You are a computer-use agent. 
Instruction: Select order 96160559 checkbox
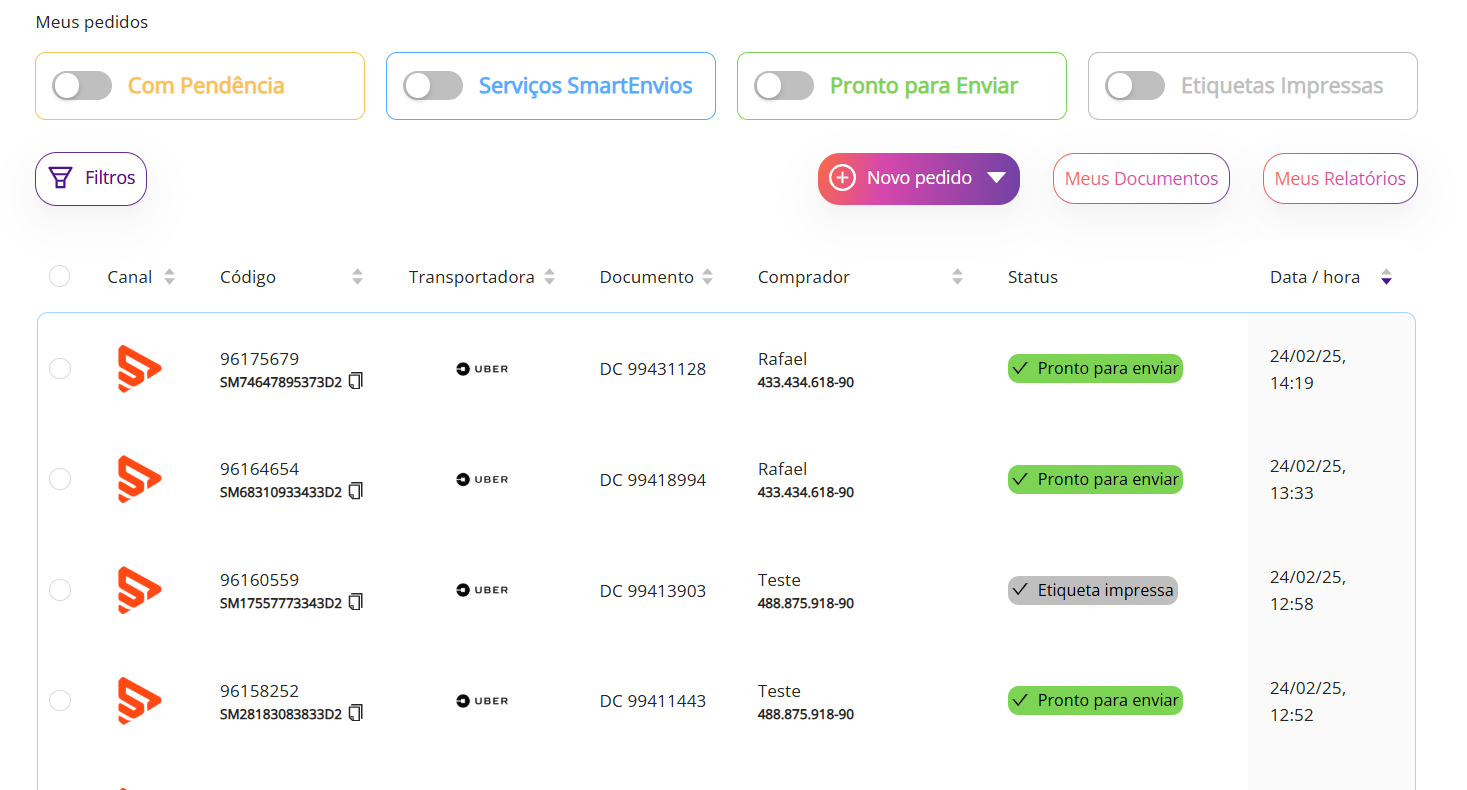pos(60,590)
